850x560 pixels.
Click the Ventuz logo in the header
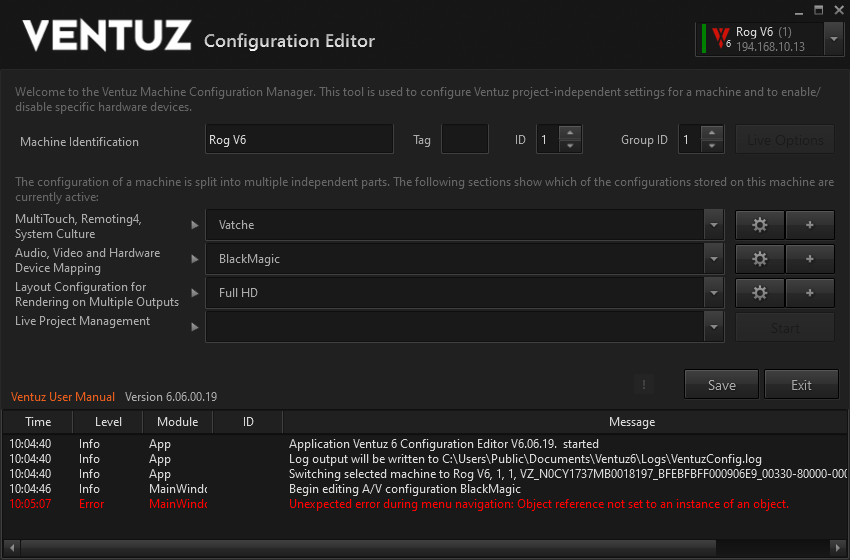[x=106, y=36]
